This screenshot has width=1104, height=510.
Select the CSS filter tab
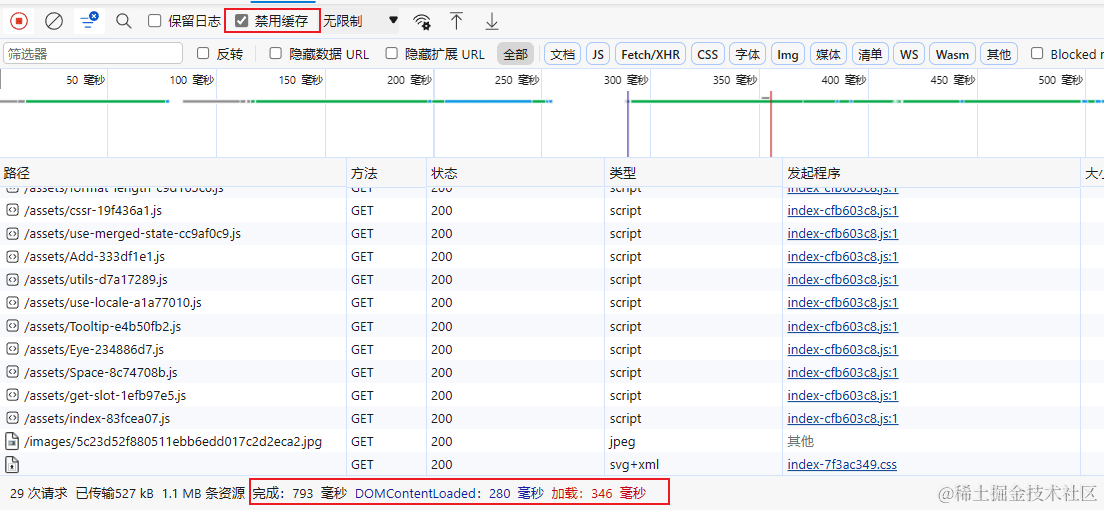click(x=707, y=54)
